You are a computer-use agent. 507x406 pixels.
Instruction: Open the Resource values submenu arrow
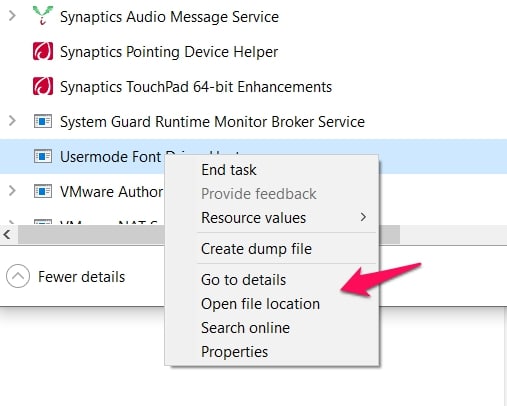[x=363, y=217]
